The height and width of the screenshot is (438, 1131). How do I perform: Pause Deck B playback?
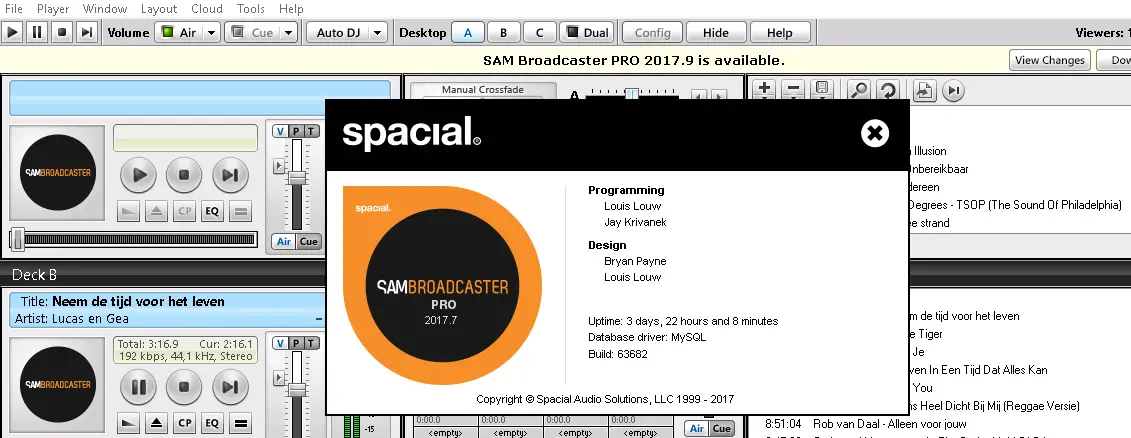[139, 386]
